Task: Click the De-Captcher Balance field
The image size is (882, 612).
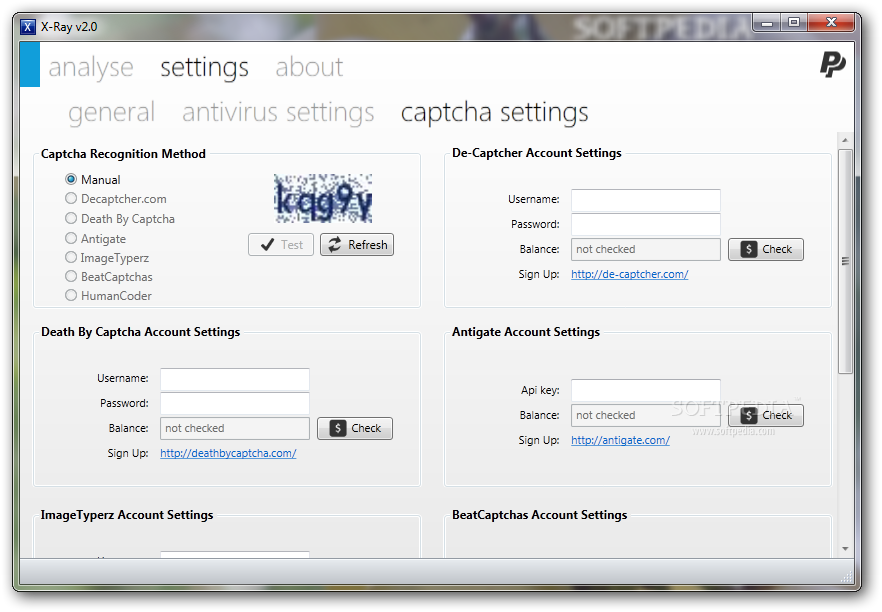Action: tap(646, 249)
